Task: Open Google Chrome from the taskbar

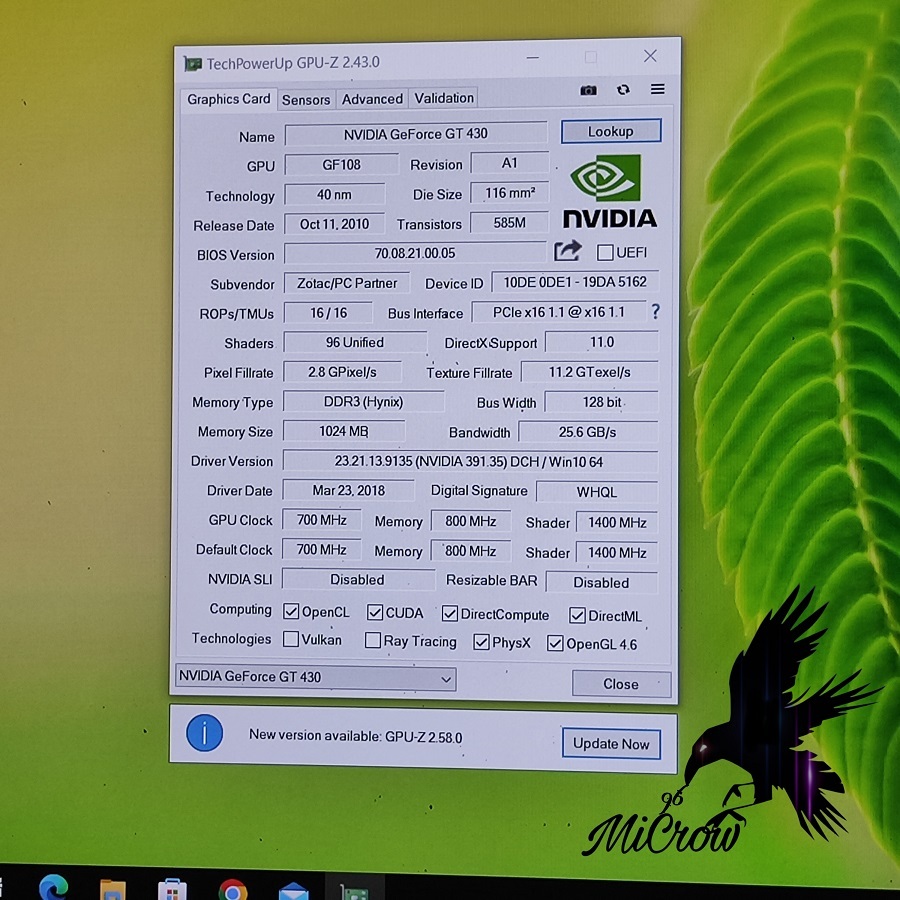Action: pos(233,889)
